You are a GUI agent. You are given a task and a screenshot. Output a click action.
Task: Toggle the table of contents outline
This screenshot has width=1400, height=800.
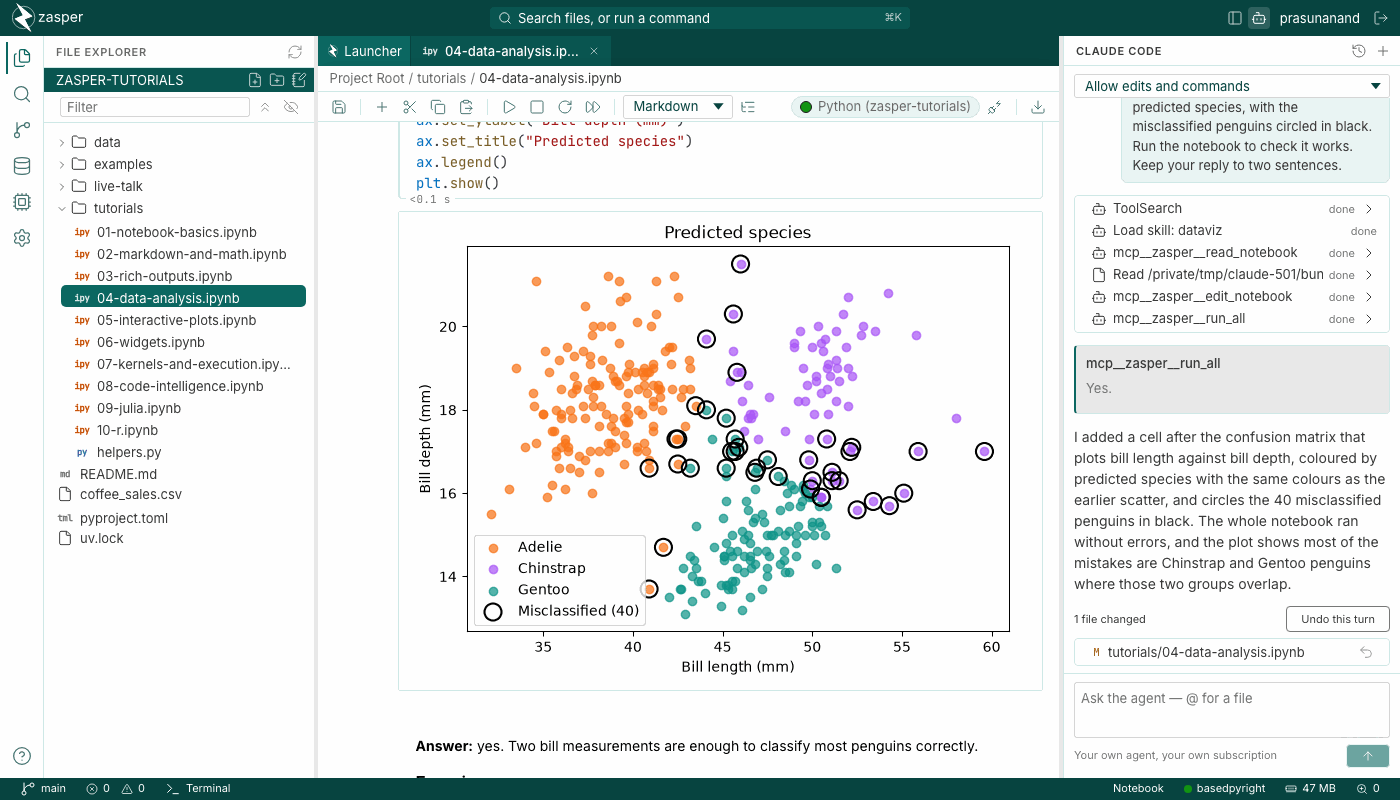pyautogui.click(x=748, y=107)
